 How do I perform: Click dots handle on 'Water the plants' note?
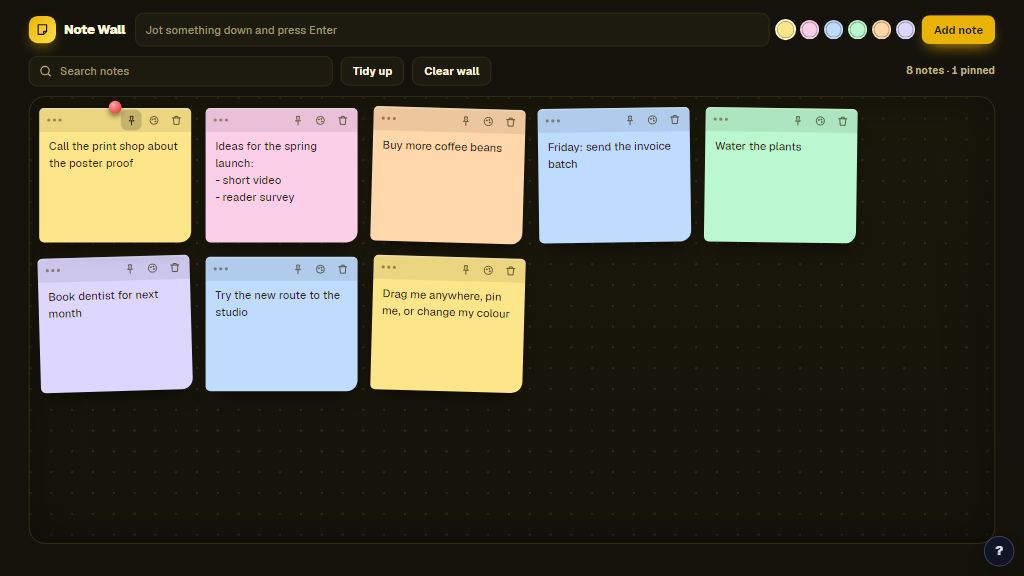(720, 119)
